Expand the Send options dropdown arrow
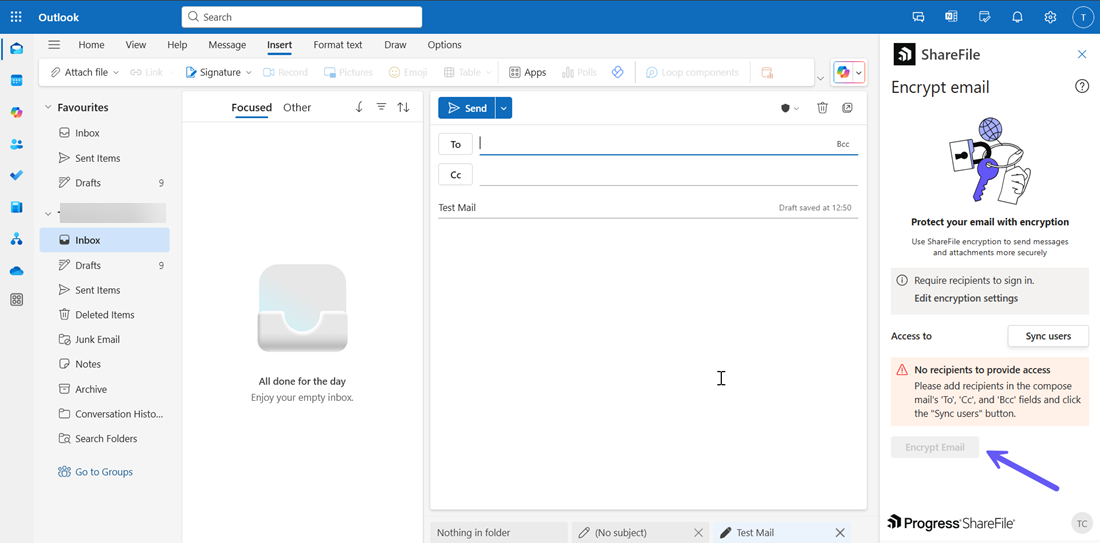This screenshot has width=1100, height=543. (504, 108)
